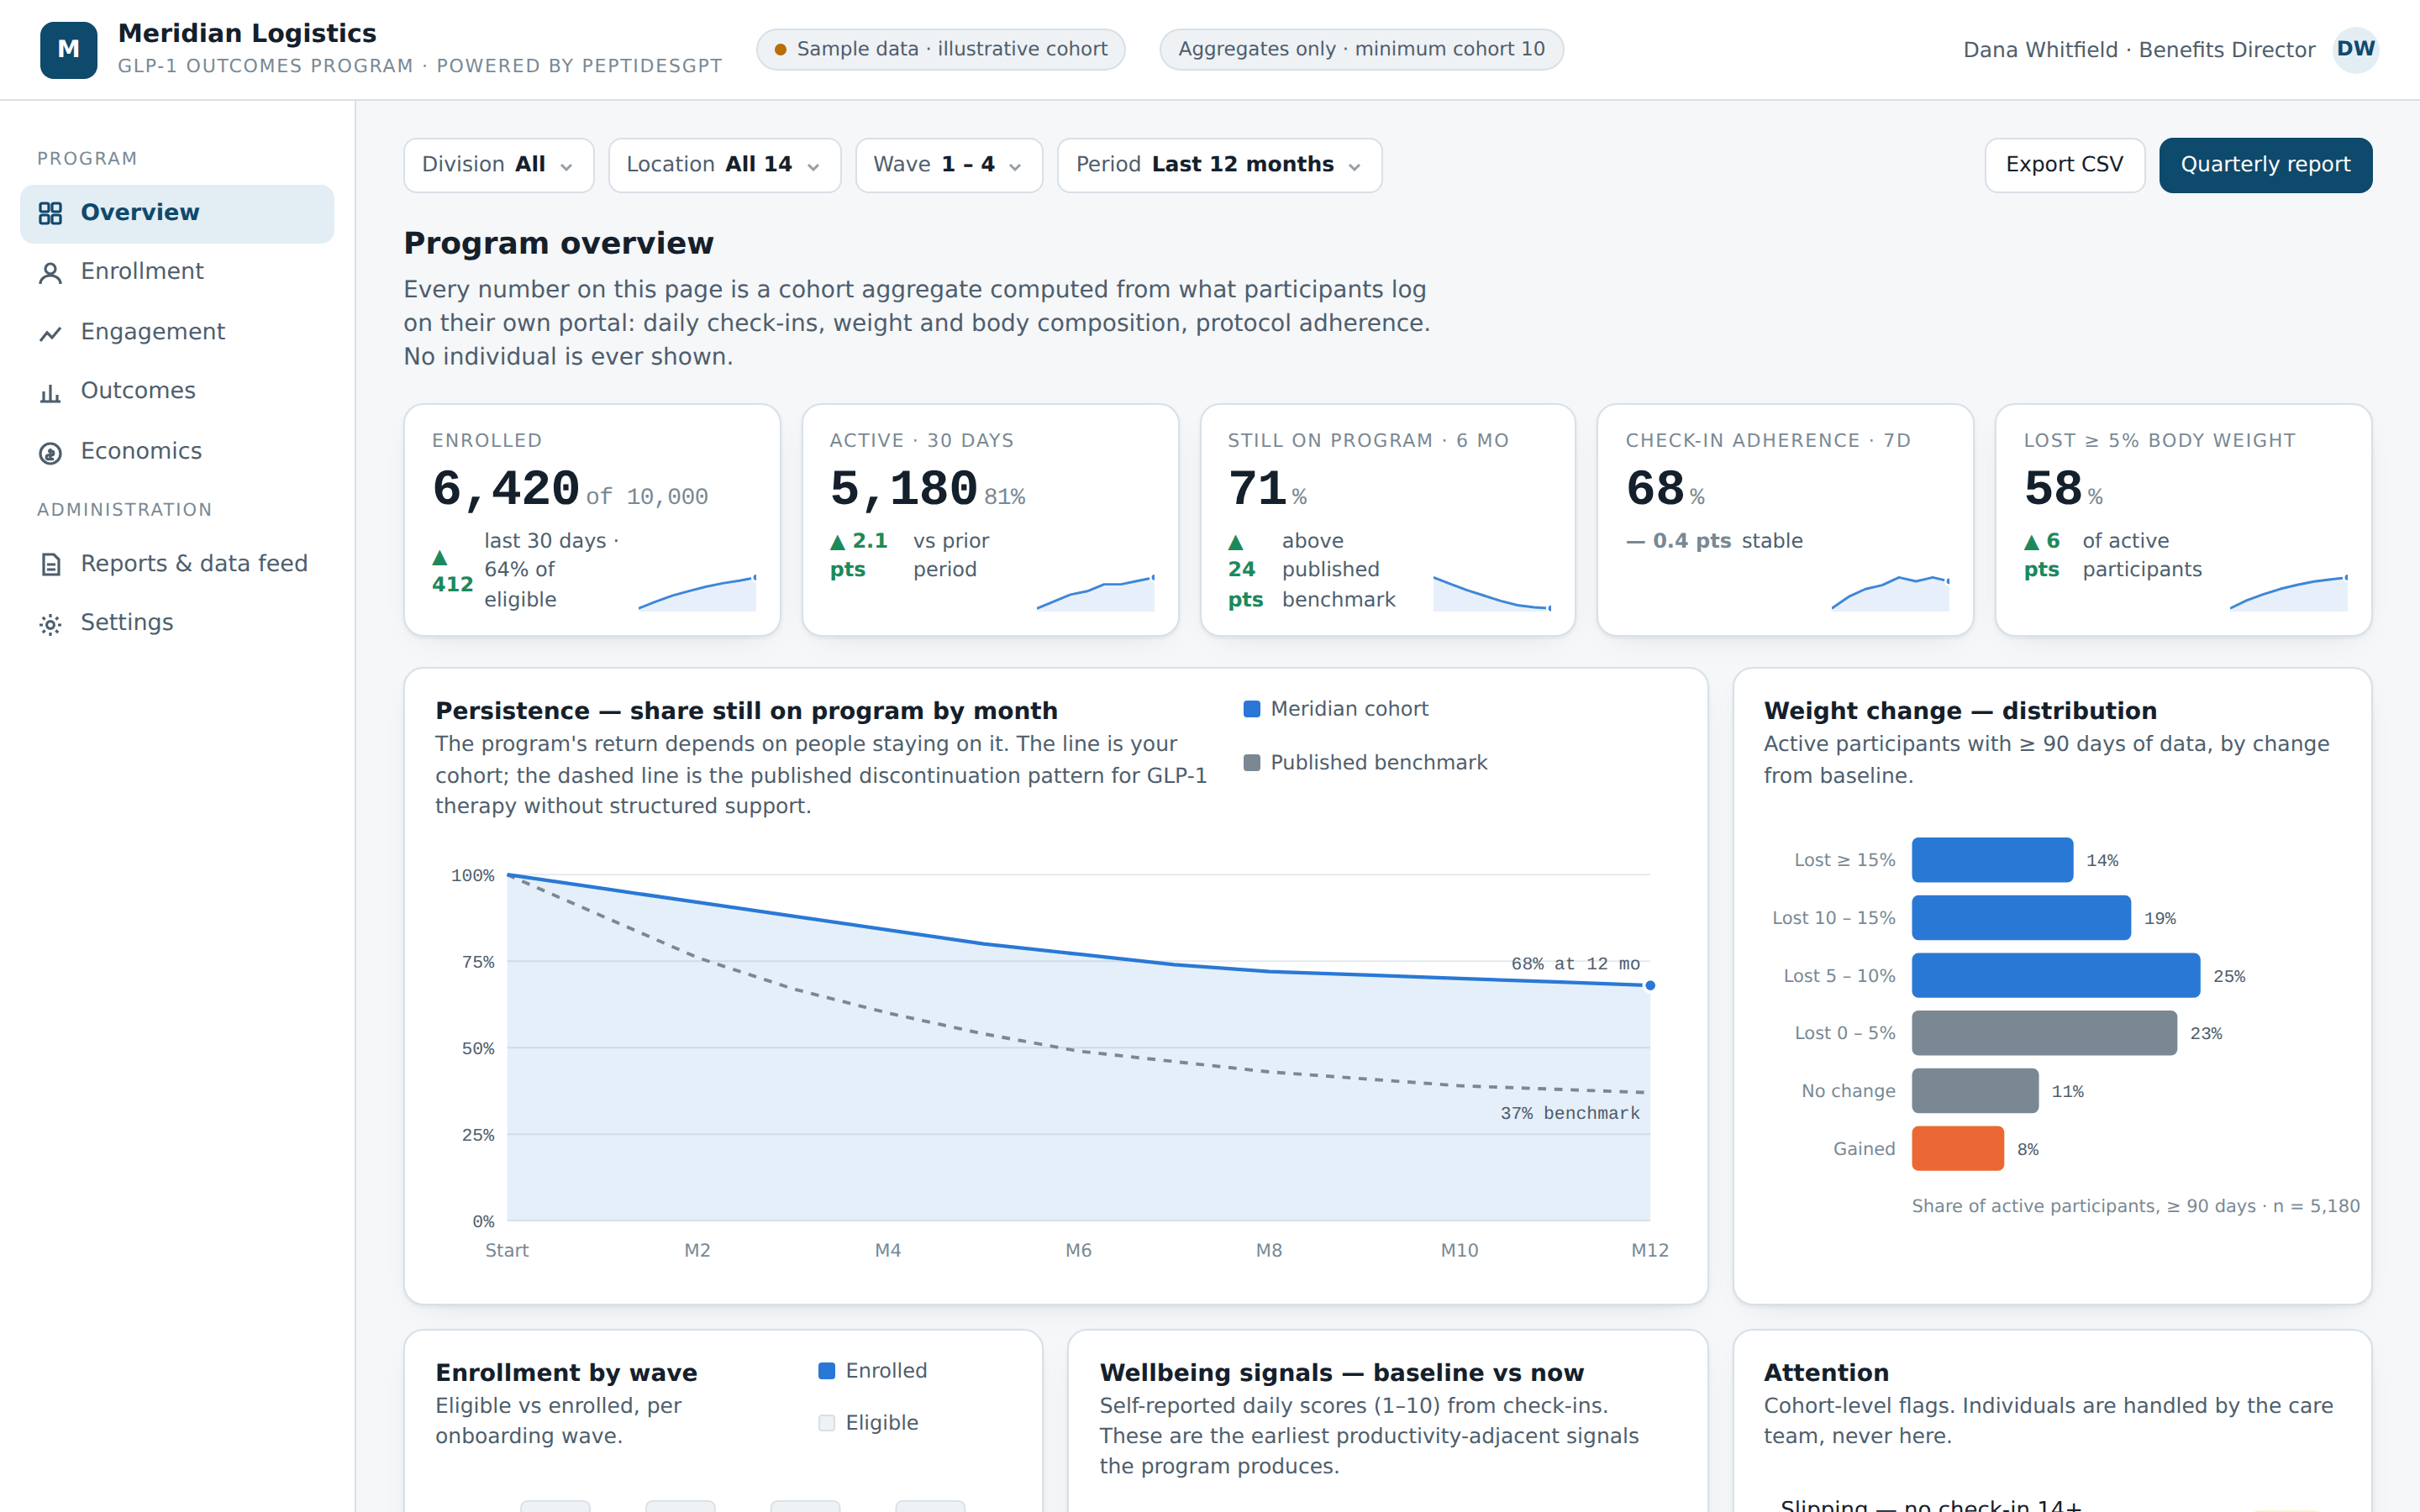Click the gray No change bar
Screen dimensions: 2420x1512
[1974, 1091]
